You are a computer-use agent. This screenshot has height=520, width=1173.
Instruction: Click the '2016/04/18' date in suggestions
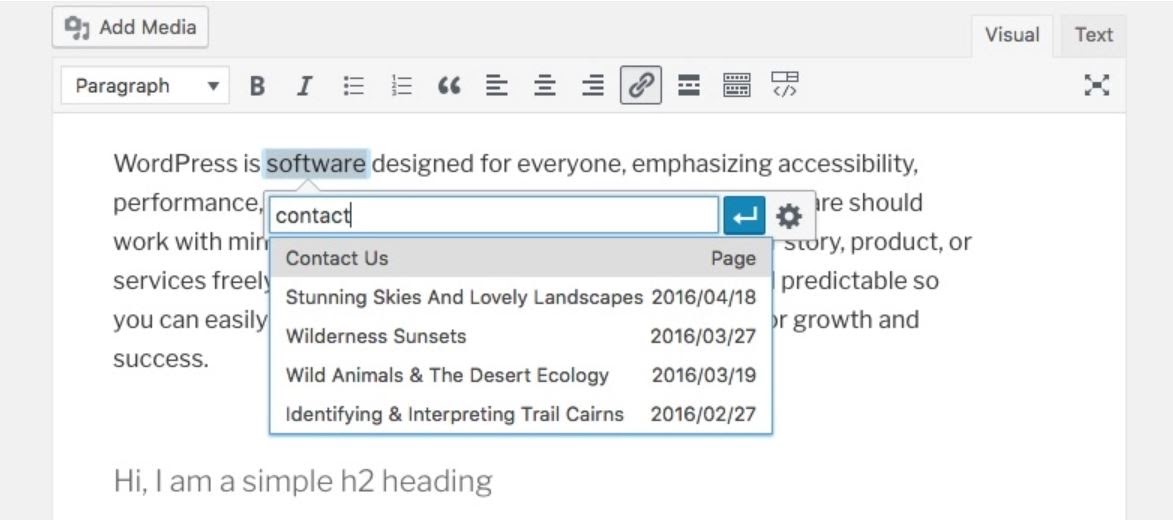(x=703, y=297)
